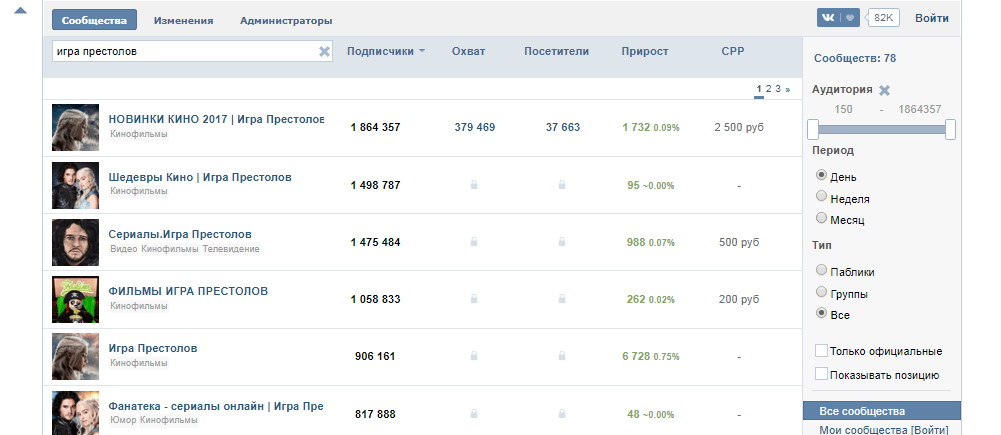Viewport: 1001px width, 435px height.
Task: Open the ФИЛЬМЫ ИГРА ПРЕСТОЛОВ community avatar
Action: [76, 299]
